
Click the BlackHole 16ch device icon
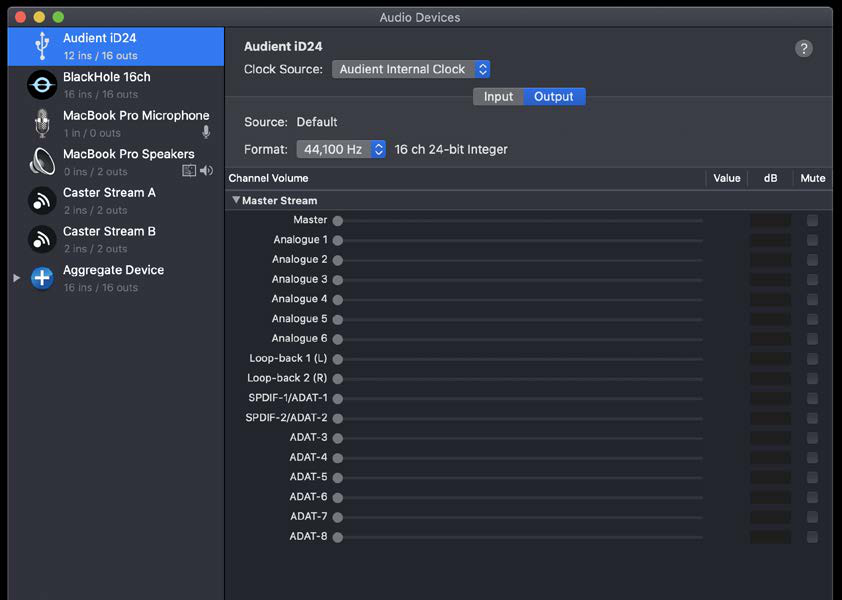42,85
